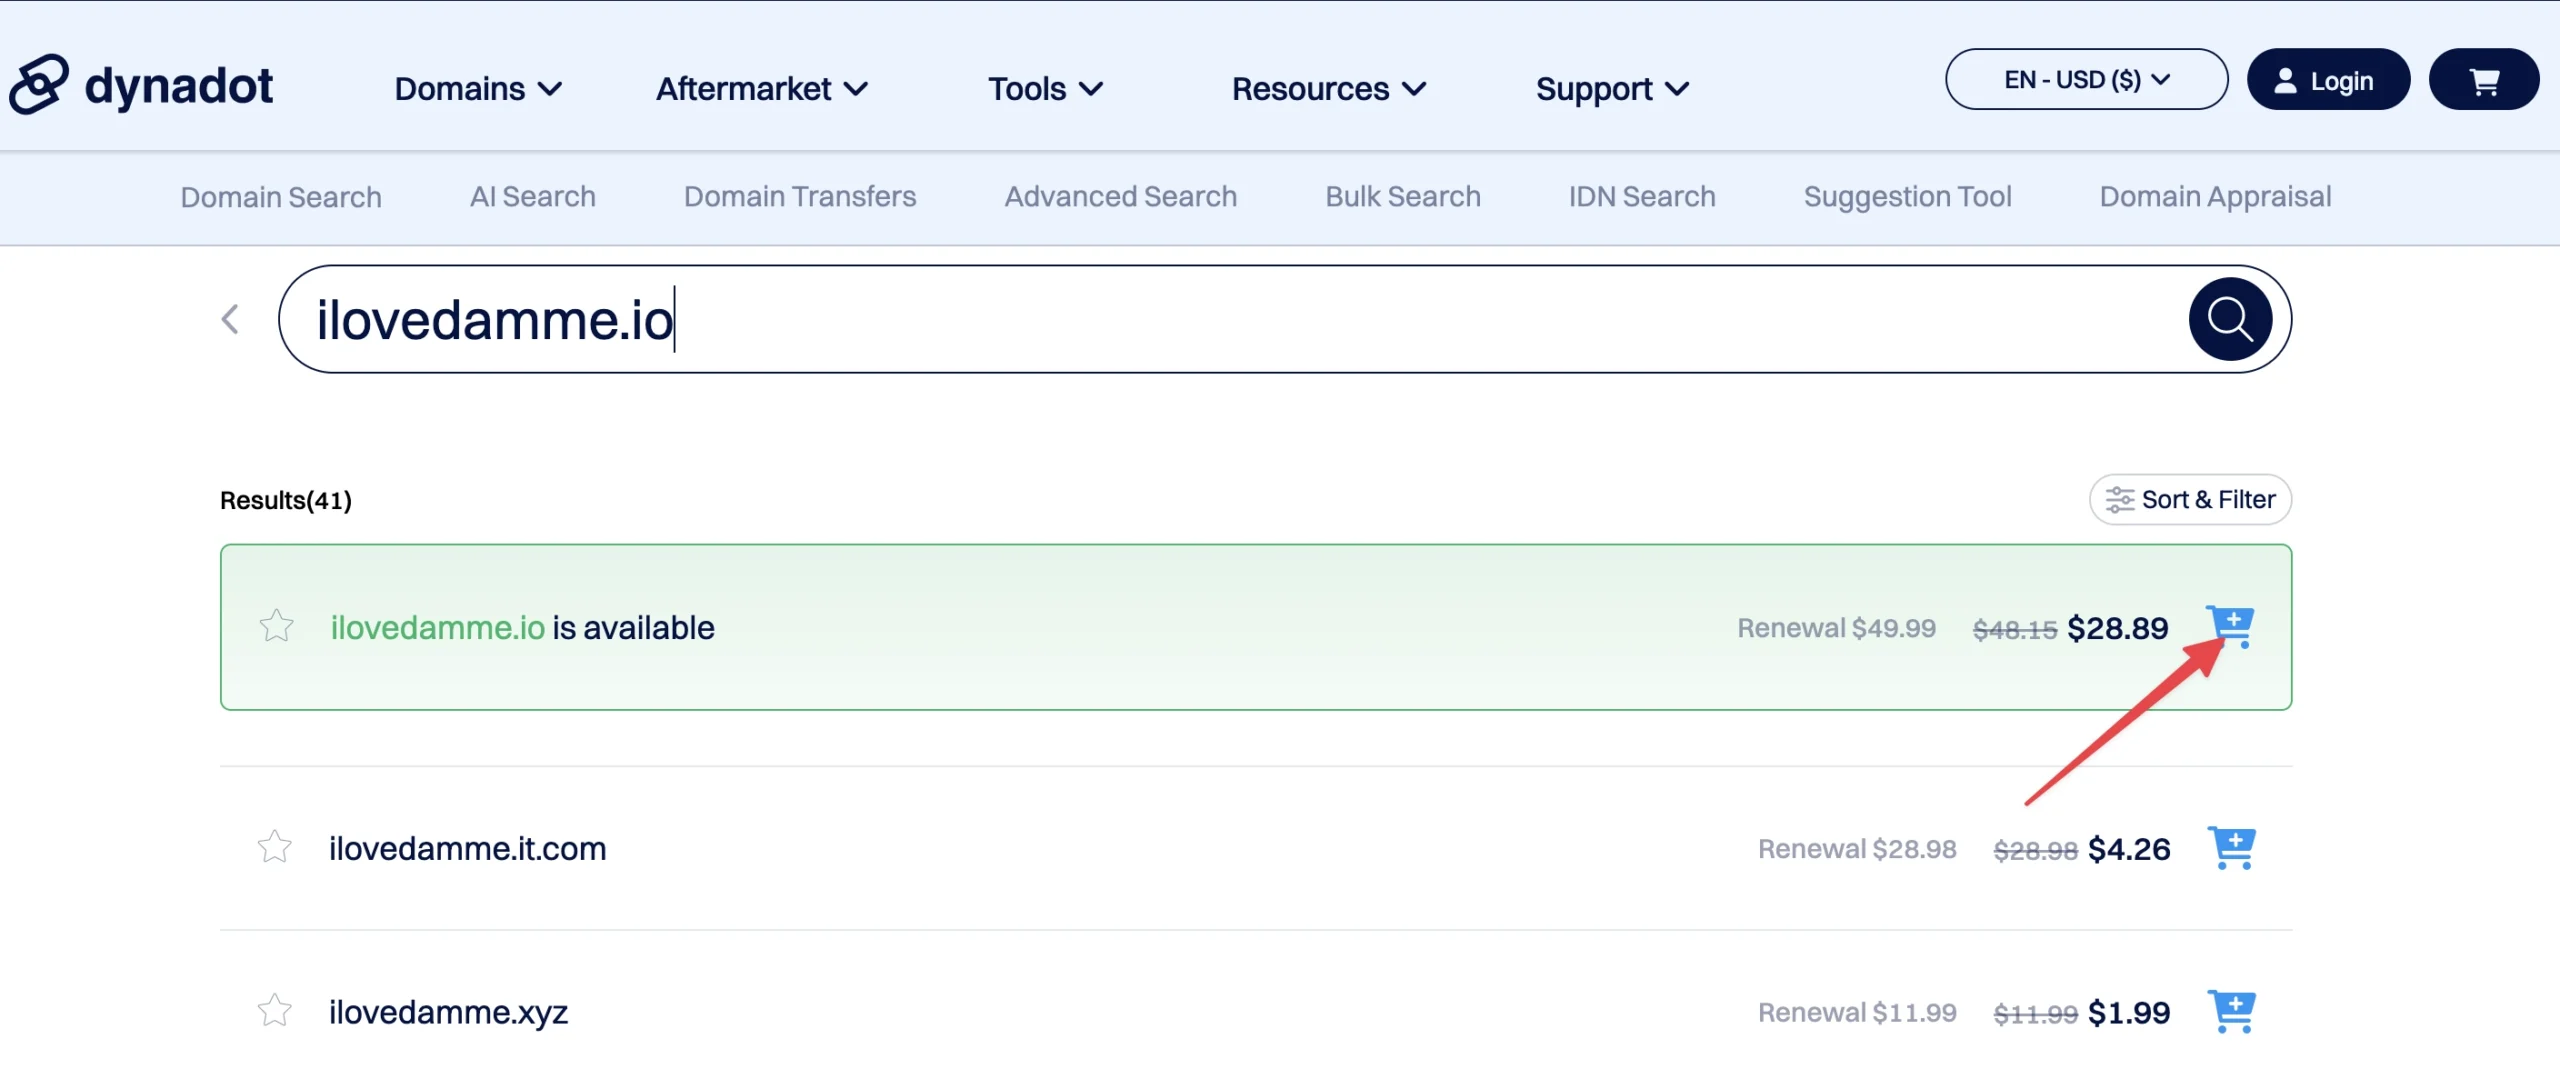
Task: Open IDN Search
Action: tap(1642, 197)
